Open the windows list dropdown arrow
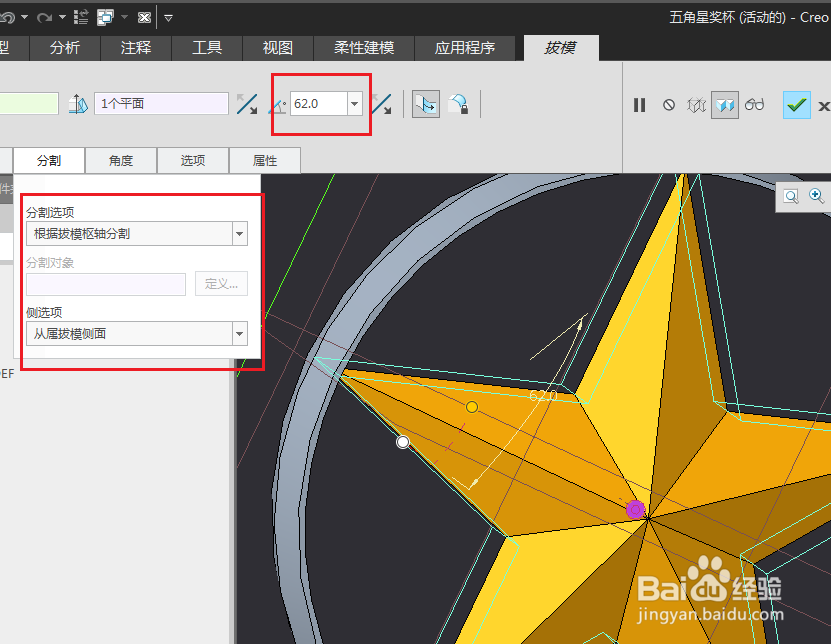 125,17
